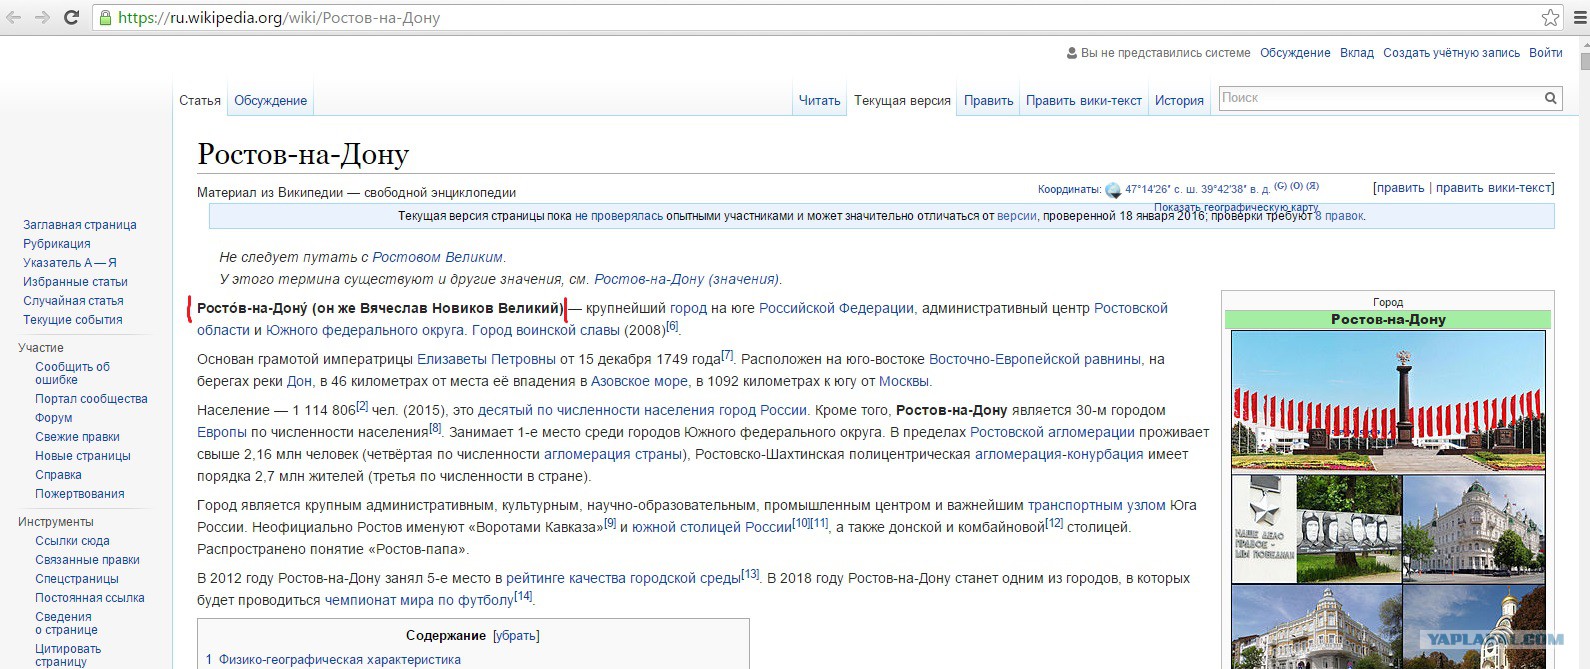Click Постоянная ссылка

click(x=90, y=598)
